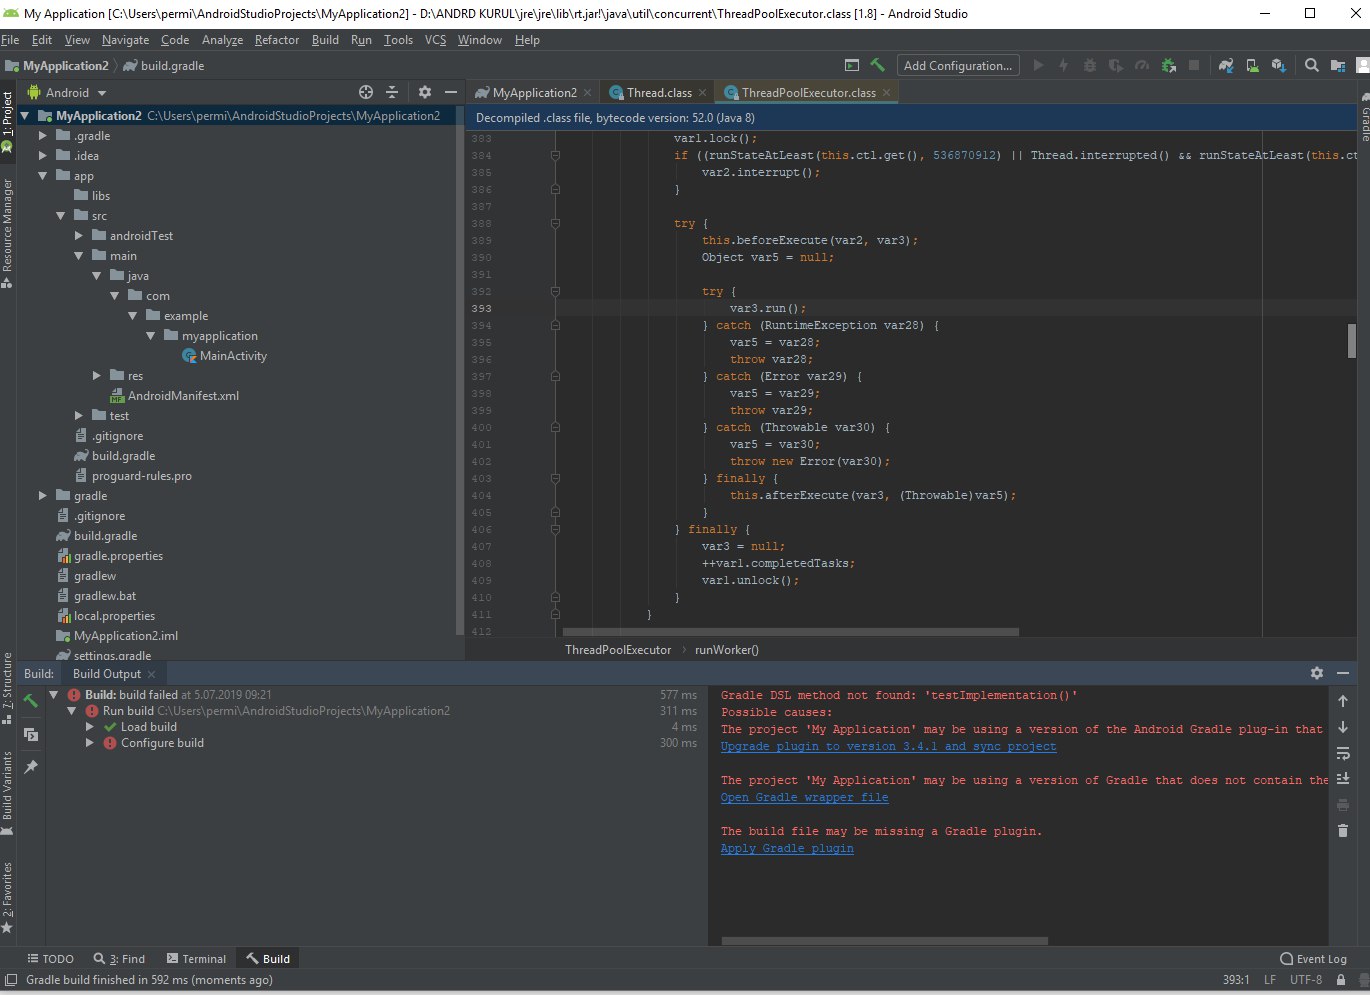Click the Make Project hammer icon in toolbar

(x=877, y=65)
